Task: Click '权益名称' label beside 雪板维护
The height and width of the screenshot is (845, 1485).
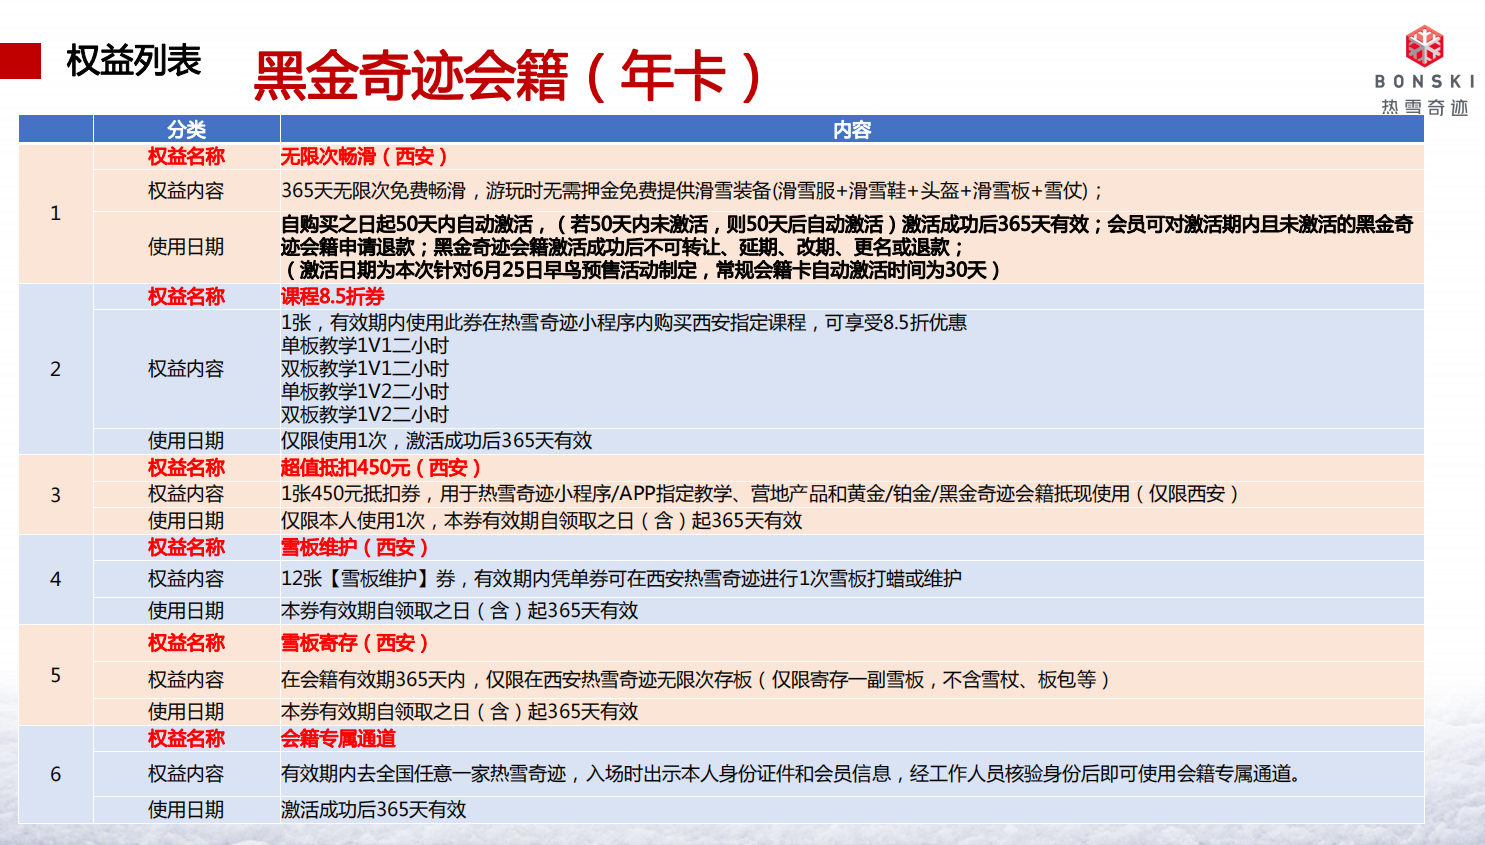Action: [186, 547]
